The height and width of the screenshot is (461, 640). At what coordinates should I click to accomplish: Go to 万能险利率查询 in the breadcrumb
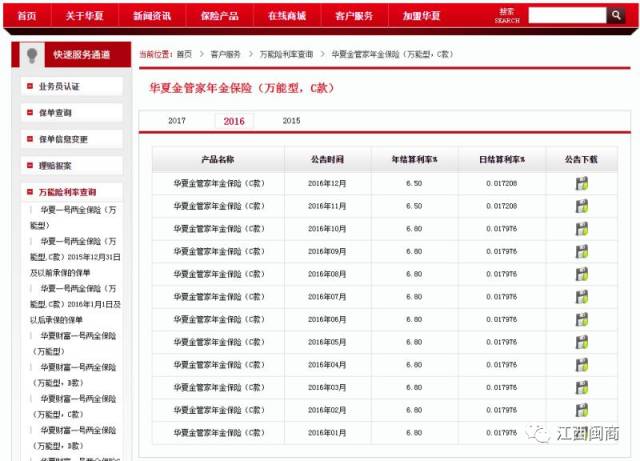click(x=287, y=54)
